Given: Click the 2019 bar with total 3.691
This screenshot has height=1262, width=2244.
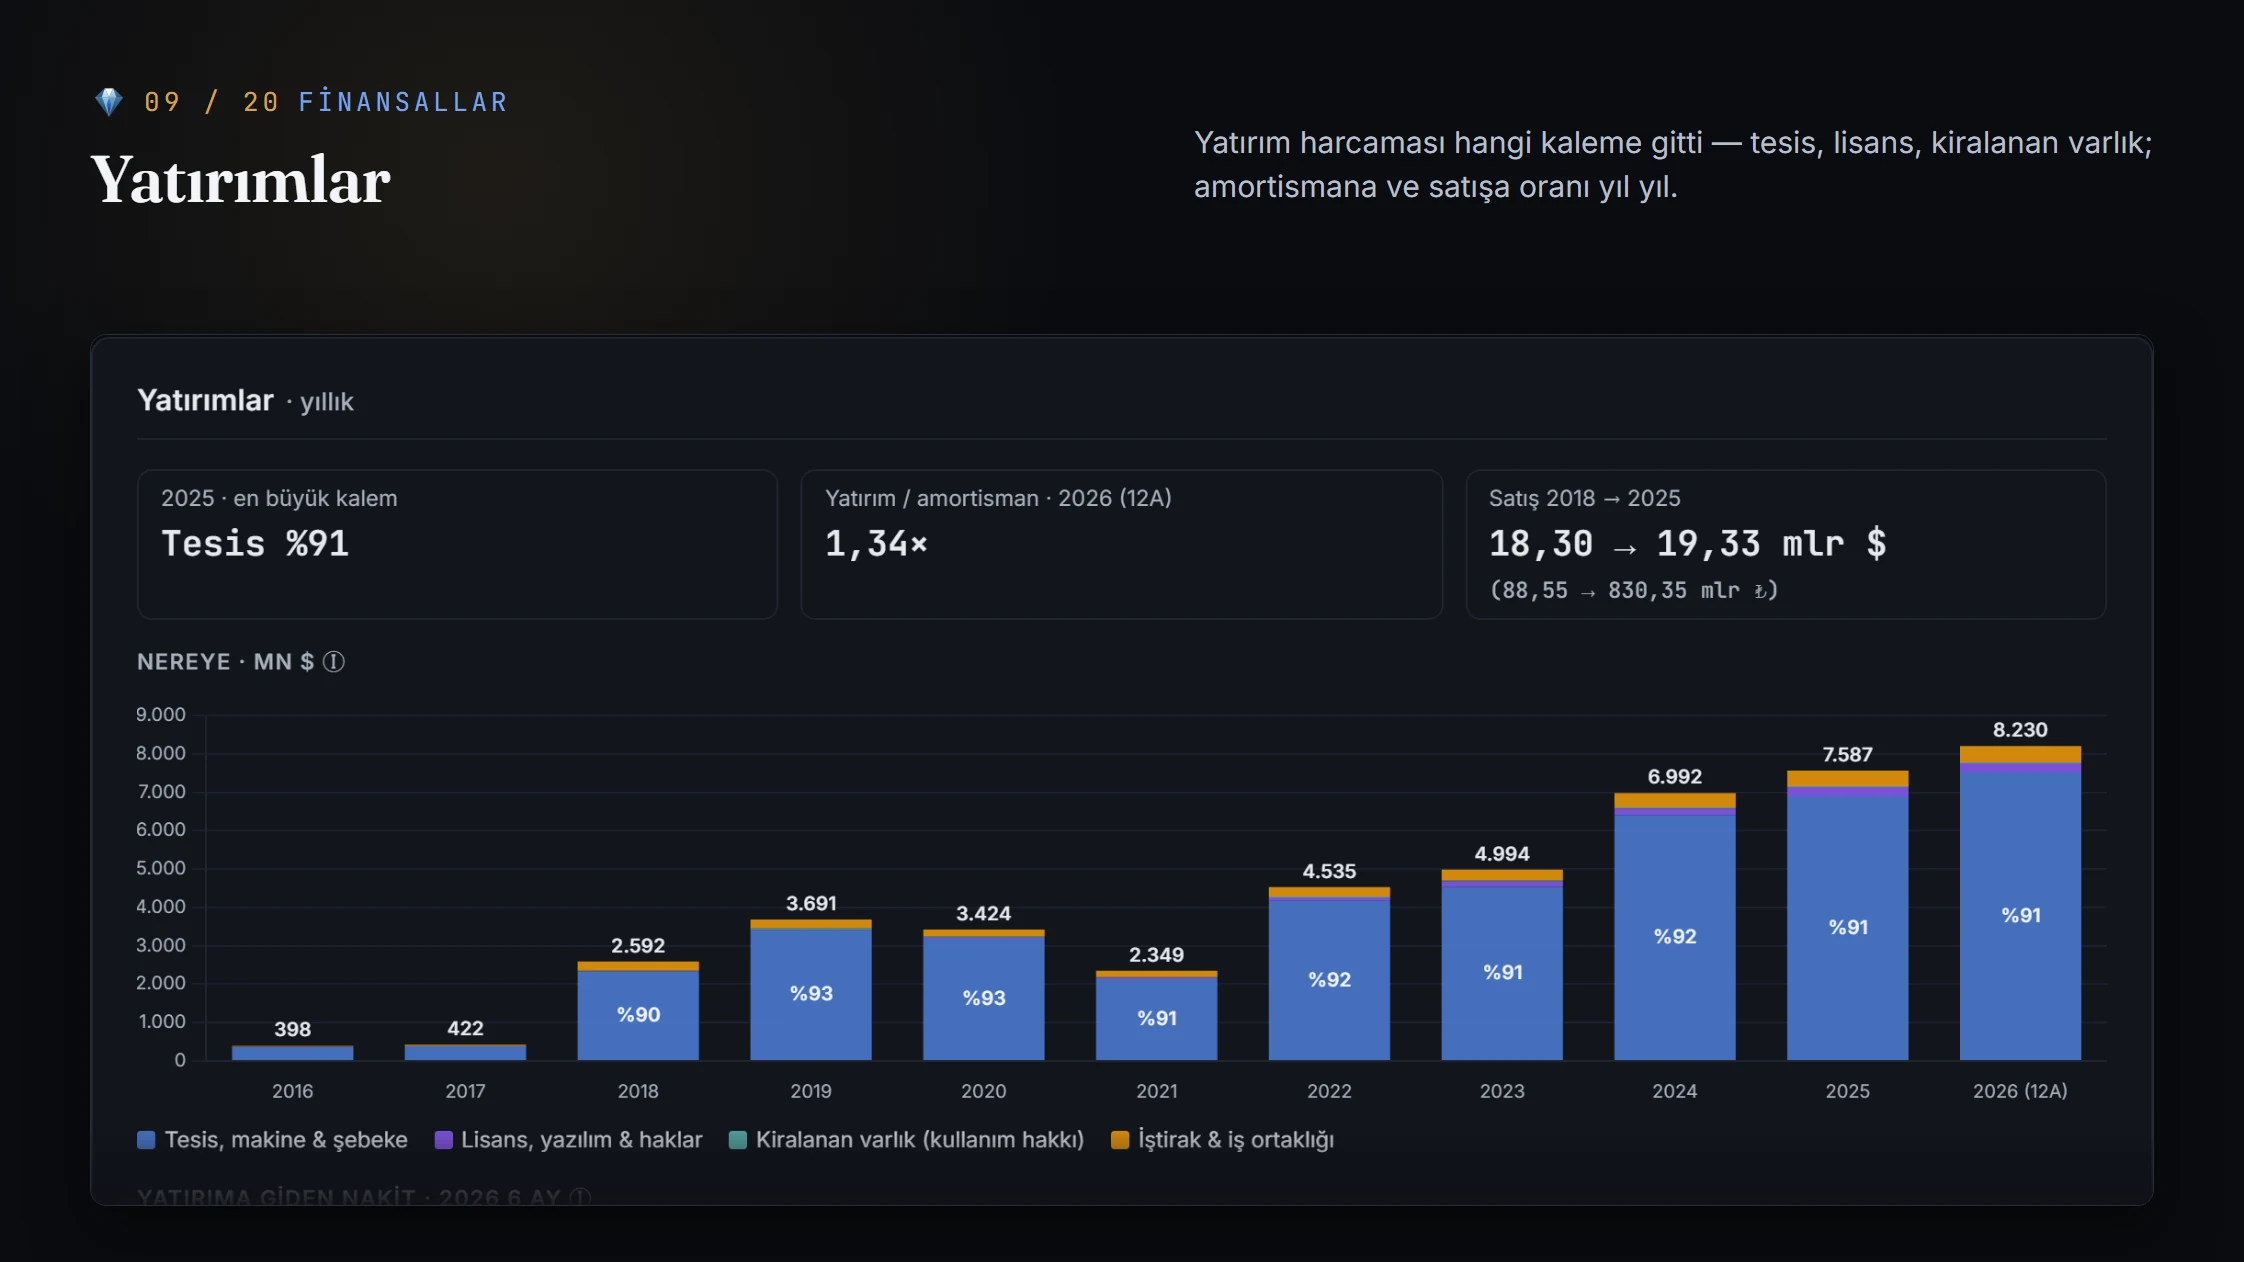Looking at the screenshot, I should (x=811, y=990).
